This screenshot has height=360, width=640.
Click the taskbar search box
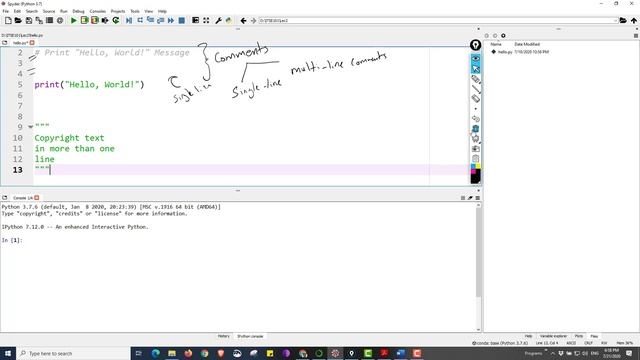[x=73, y=353]
